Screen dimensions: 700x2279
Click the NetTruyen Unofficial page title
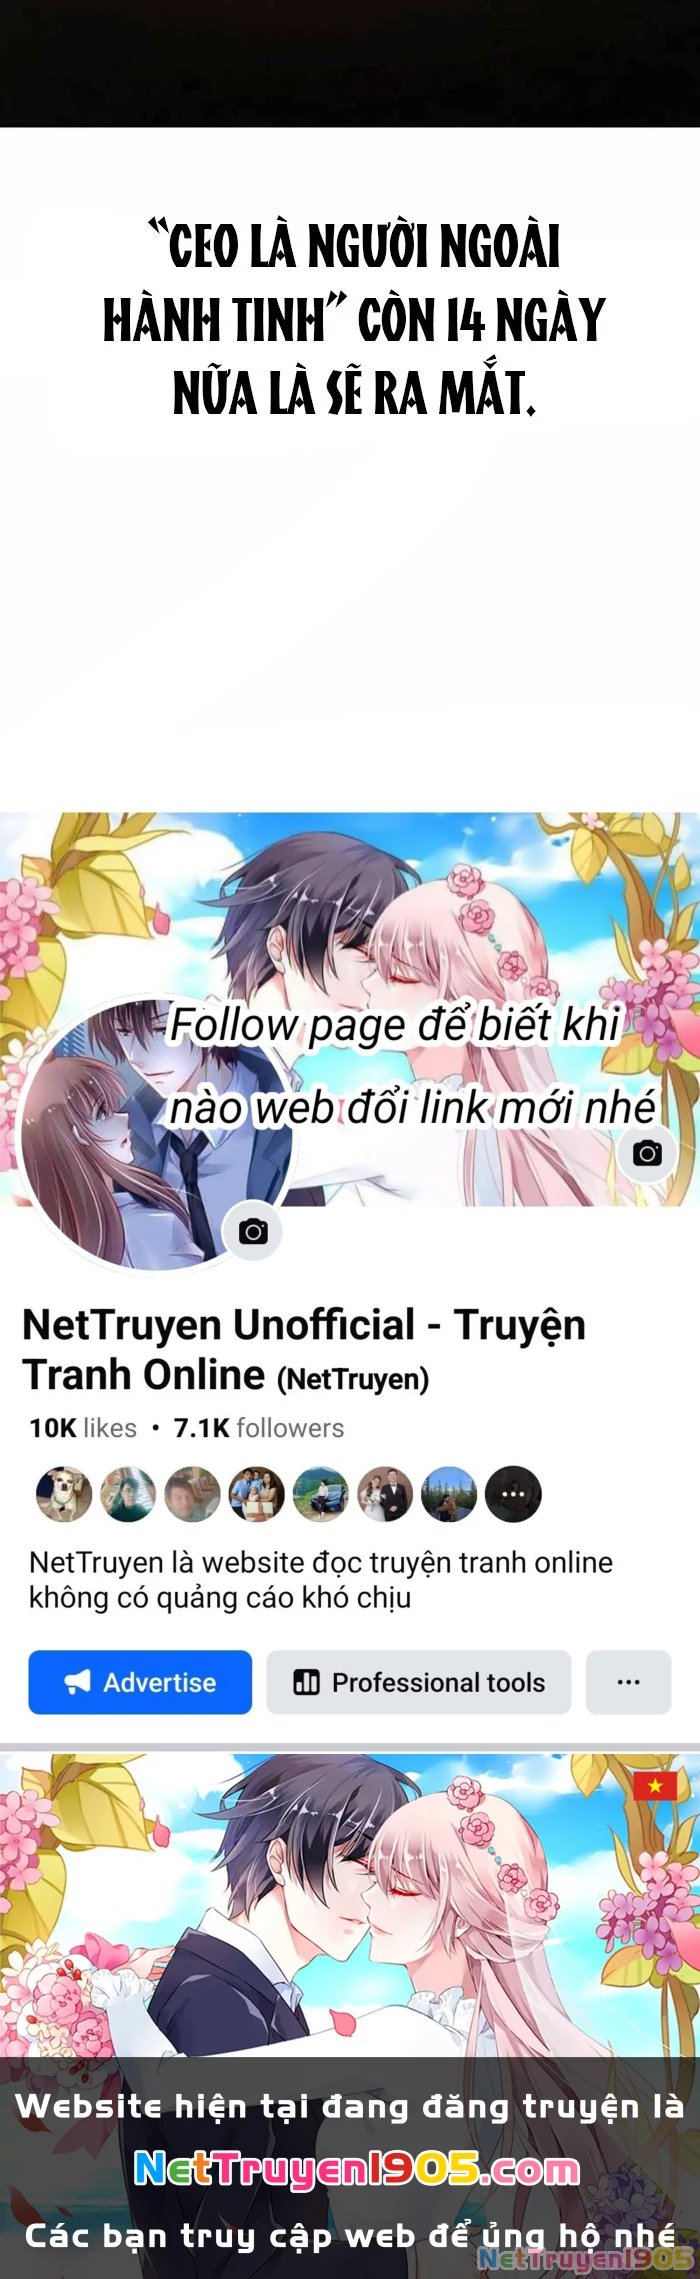pos(304,1349)
